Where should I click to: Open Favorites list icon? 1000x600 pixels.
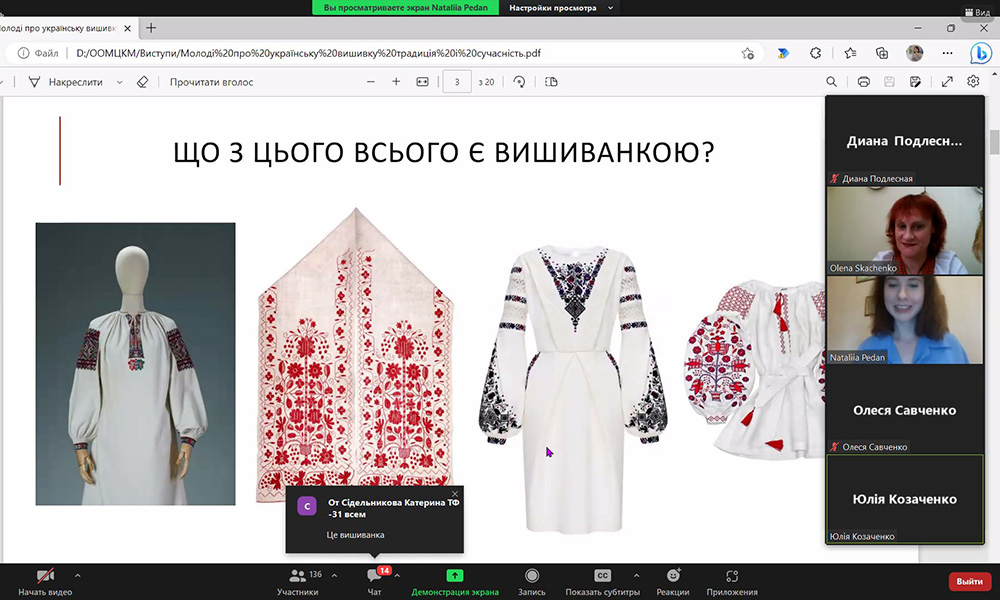[x=849, y=54]
